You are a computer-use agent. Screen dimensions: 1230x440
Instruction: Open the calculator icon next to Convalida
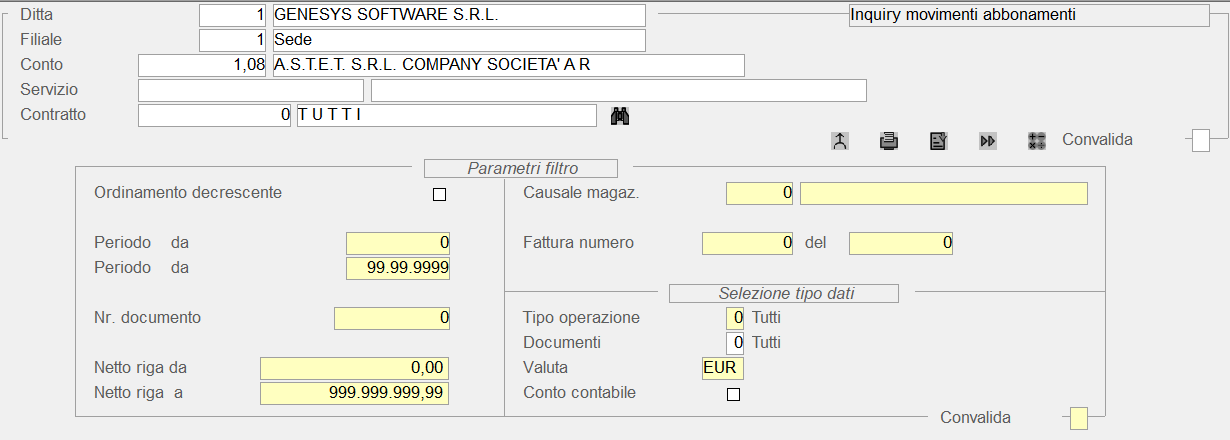pos(1037,141)
